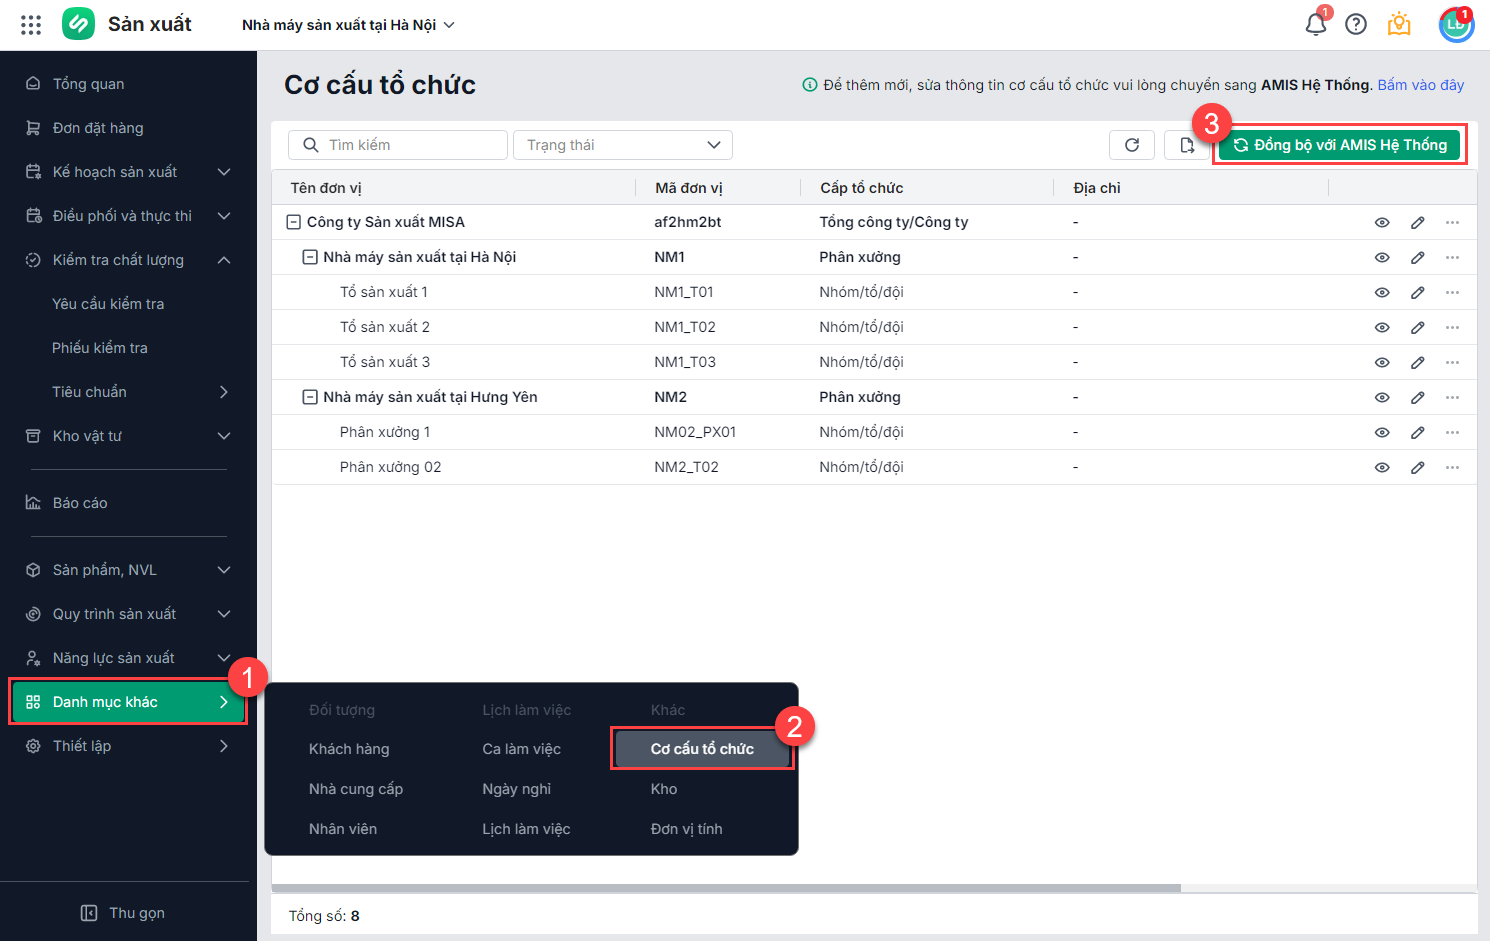1490x941 pixels.
Task: Open the help question mark icon
Action: pos(1356,24)
